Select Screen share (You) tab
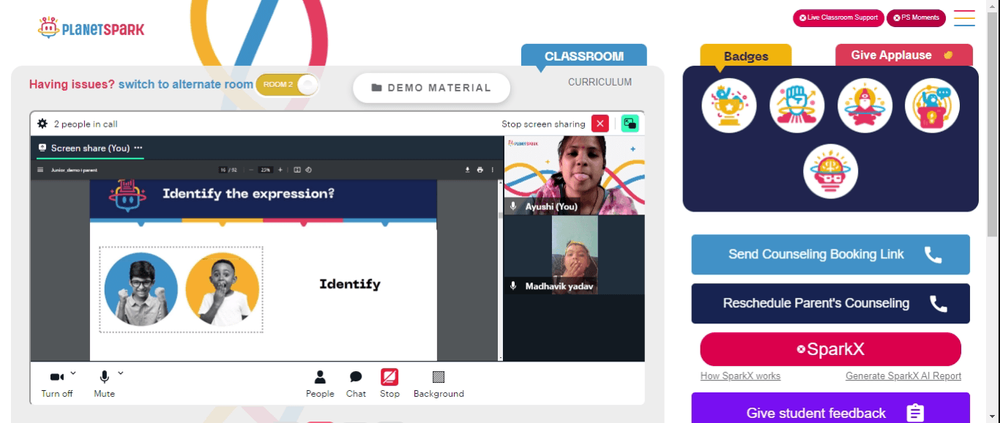Image resolution: width=1000 pixels, height=423 pixels. pos(90,148)
